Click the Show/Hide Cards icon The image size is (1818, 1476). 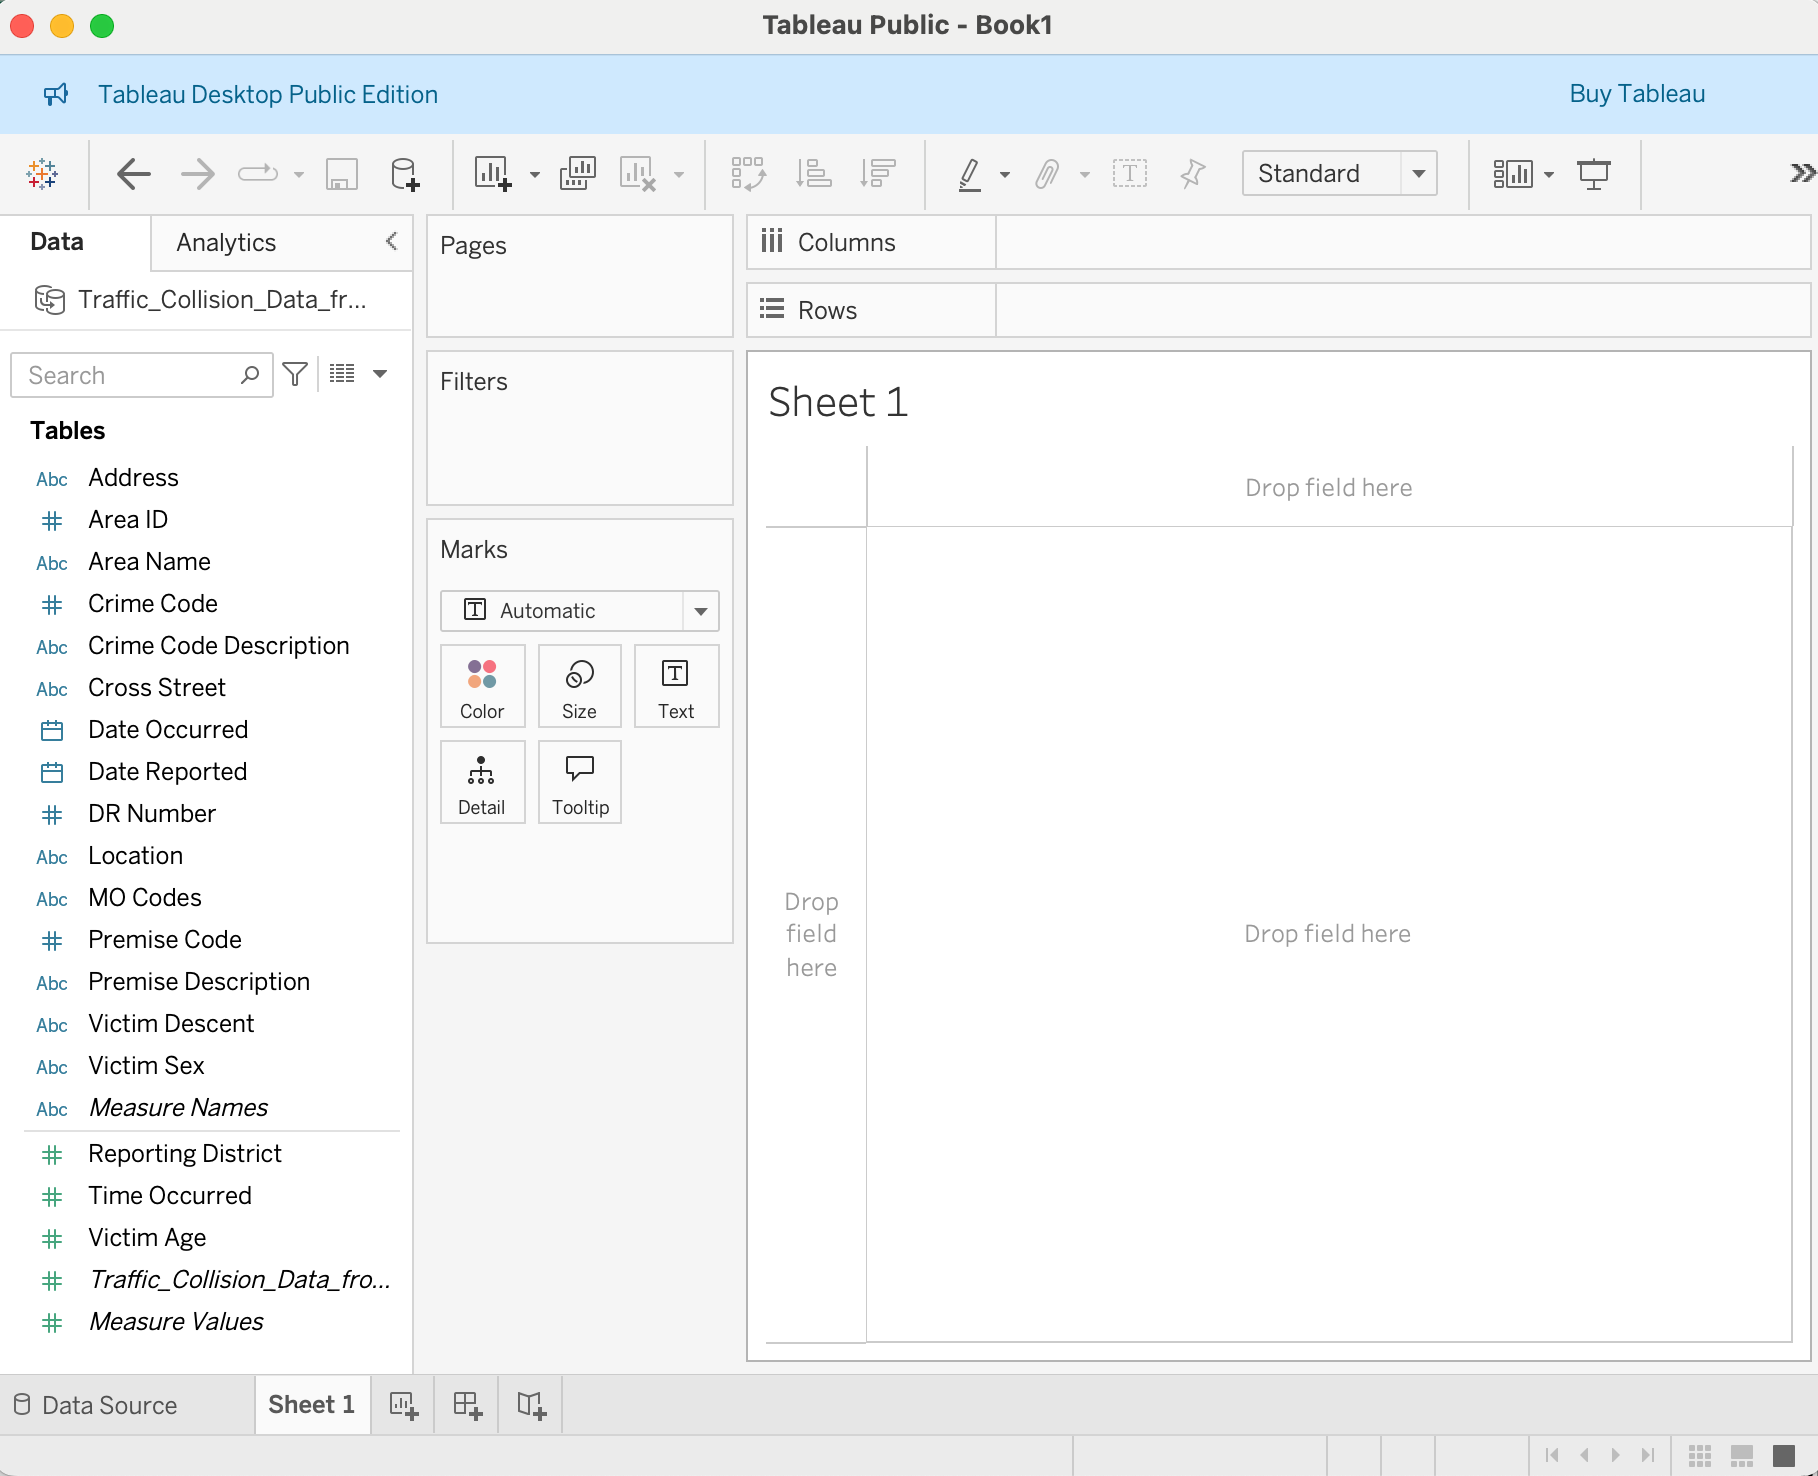(1513, 174)
